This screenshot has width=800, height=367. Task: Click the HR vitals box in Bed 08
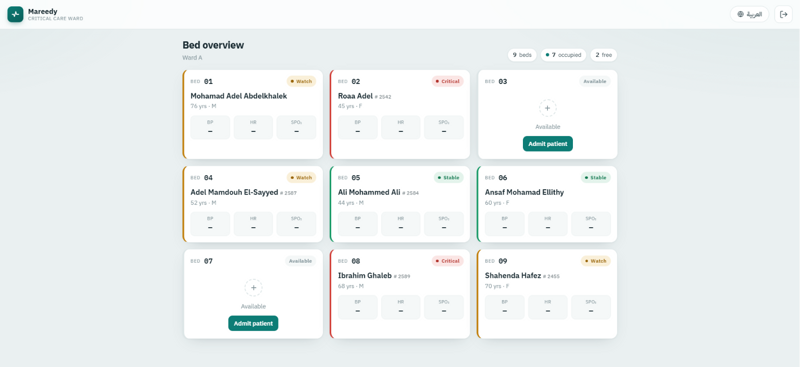(401, 307)
